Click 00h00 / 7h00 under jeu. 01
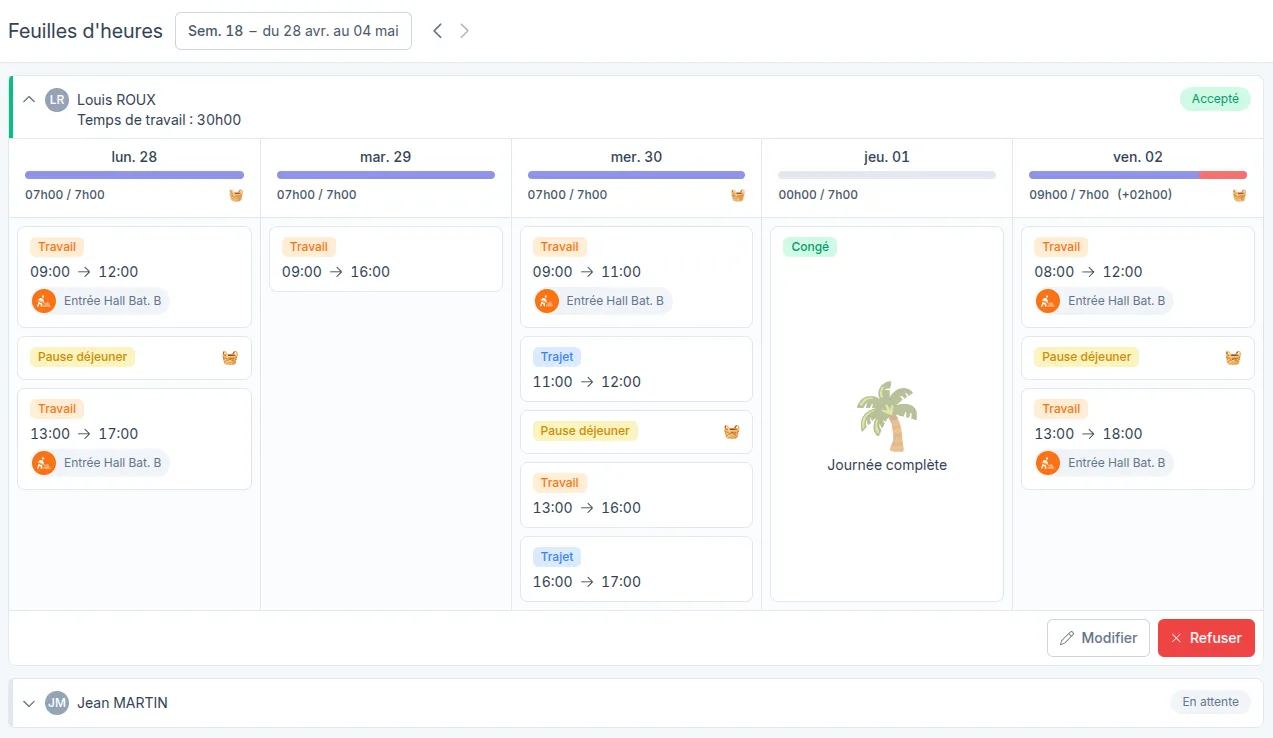The image size is (1273, 738). [818, 195]
